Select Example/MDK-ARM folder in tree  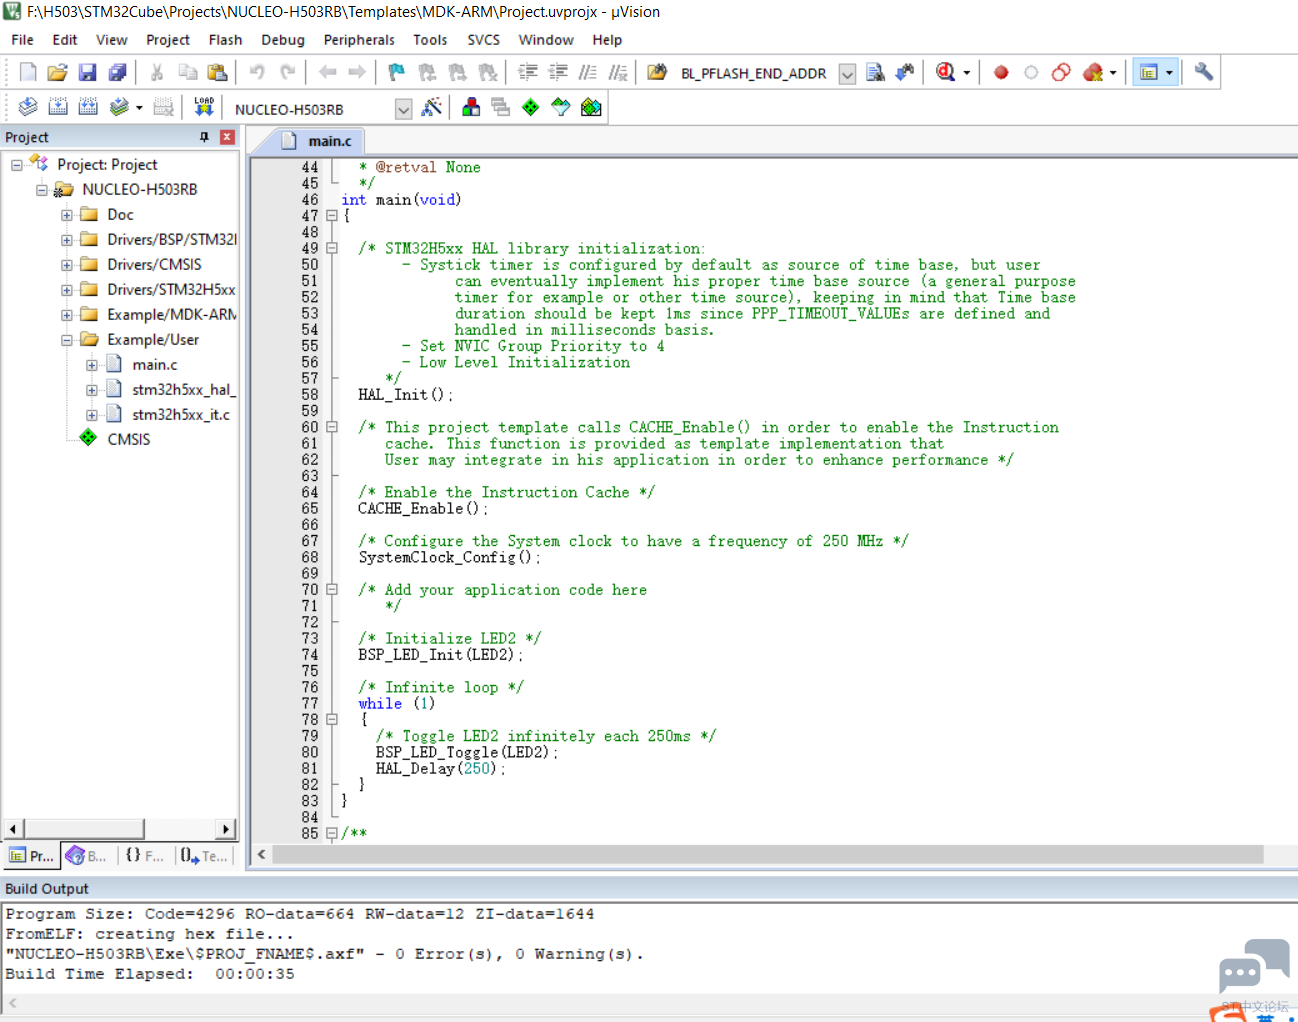coord(171,315)
